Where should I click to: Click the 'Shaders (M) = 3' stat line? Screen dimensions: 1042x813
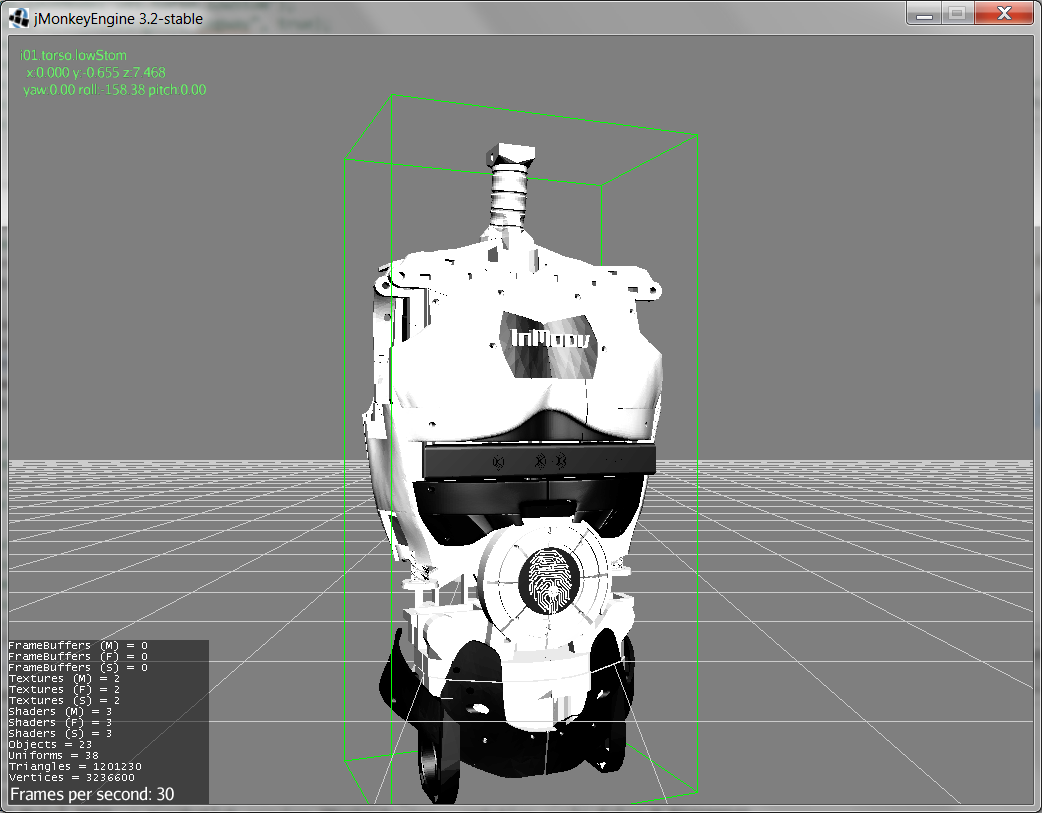(x=60, y=711)
